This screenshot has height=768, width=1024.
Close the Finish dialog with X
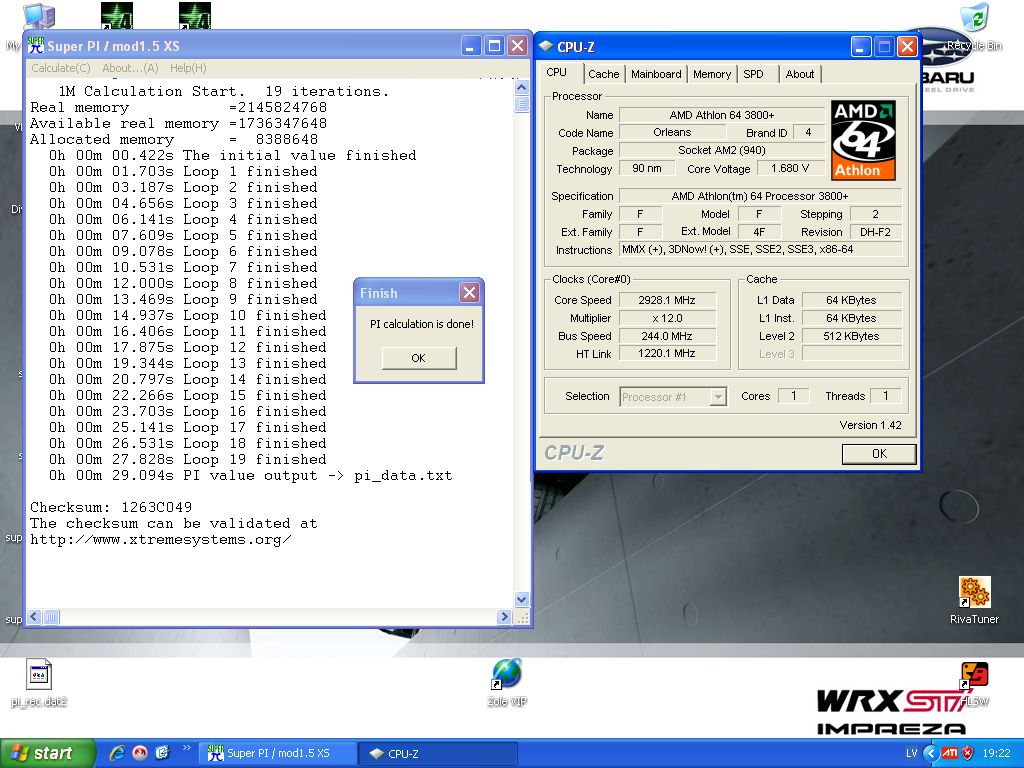pyautogui.click(x=469, y=293)
